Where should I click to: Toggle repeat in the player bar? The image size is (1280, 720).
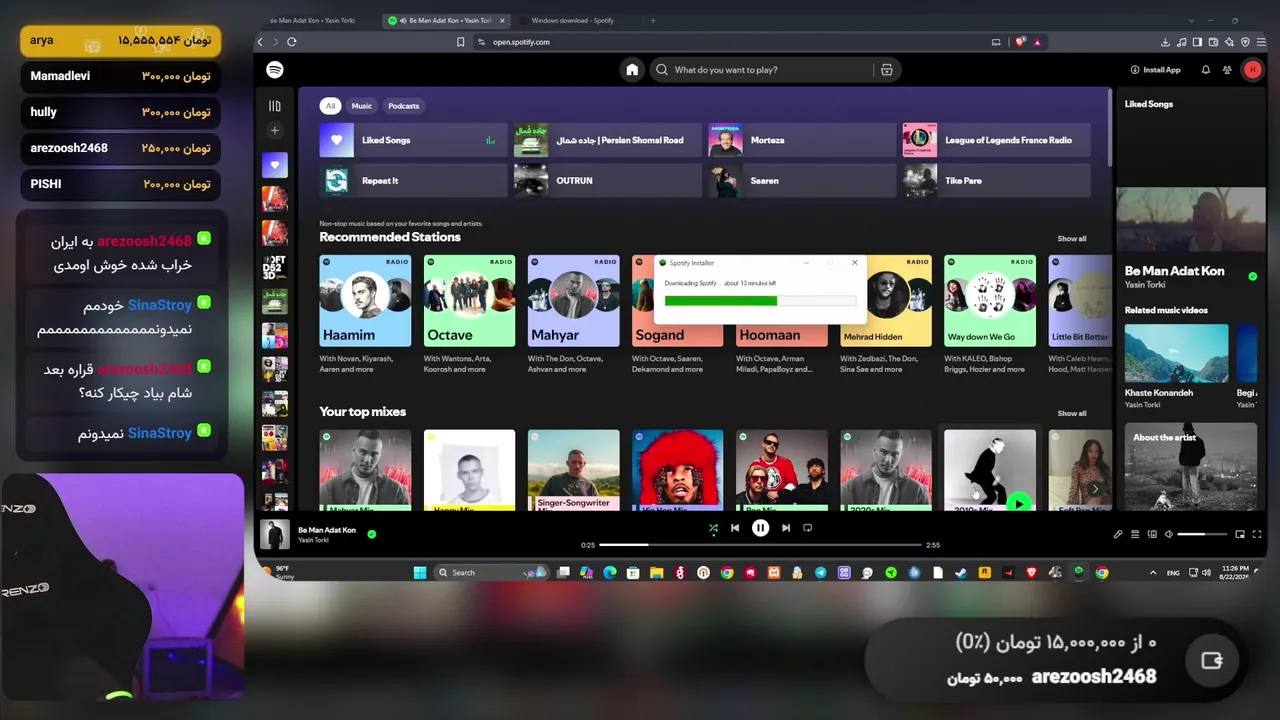[808, 528]
